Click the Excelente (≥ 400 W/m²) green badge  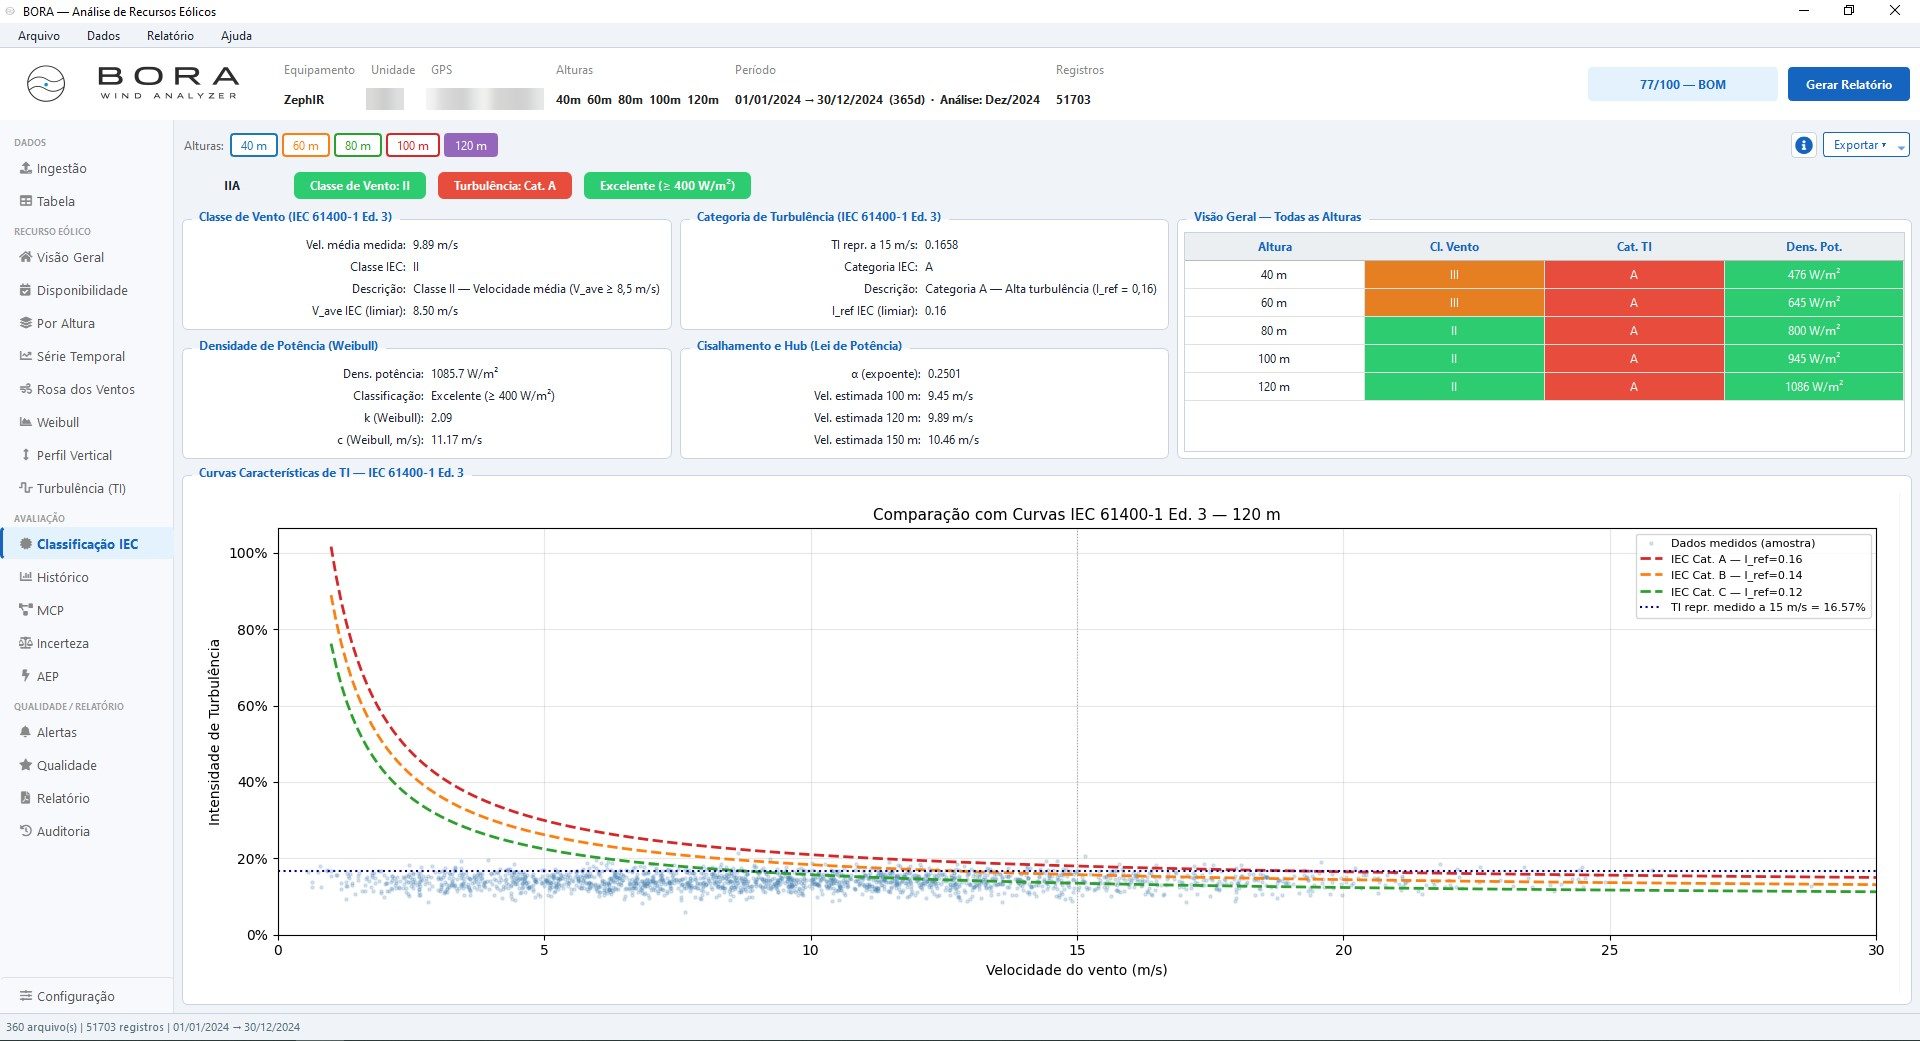(667, 186)
